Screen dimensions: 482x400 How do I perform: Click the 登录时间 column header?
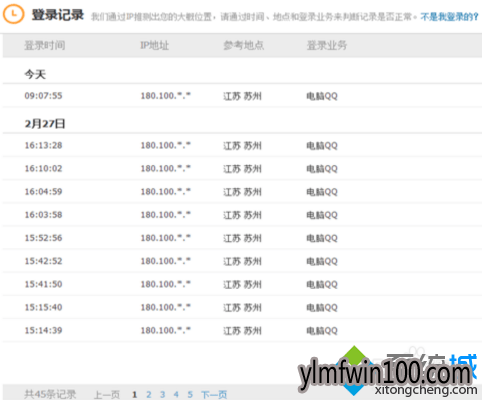point(45,45)
